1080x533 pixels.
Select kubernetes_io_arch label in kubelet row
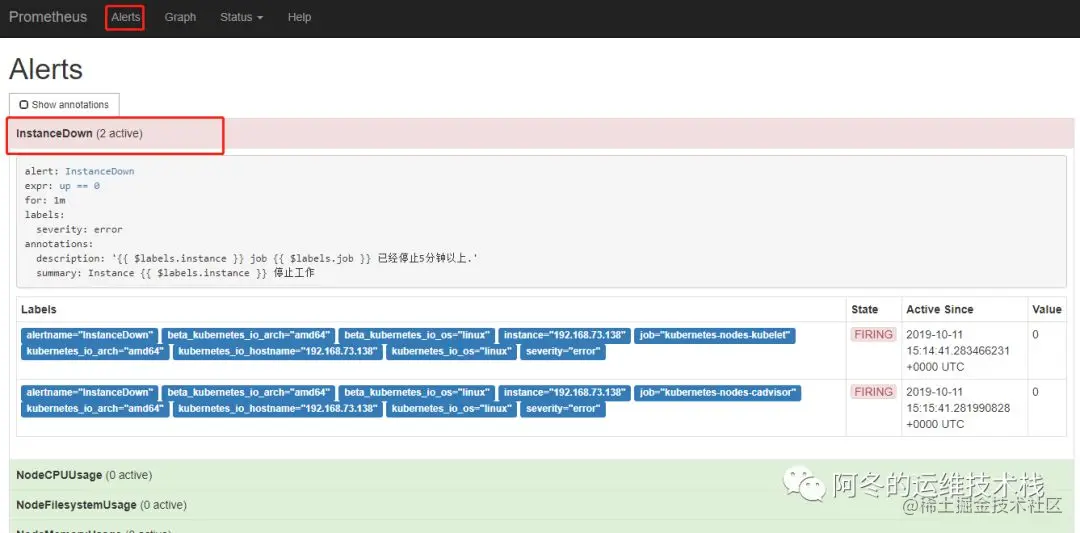click(x=95, y=352)
